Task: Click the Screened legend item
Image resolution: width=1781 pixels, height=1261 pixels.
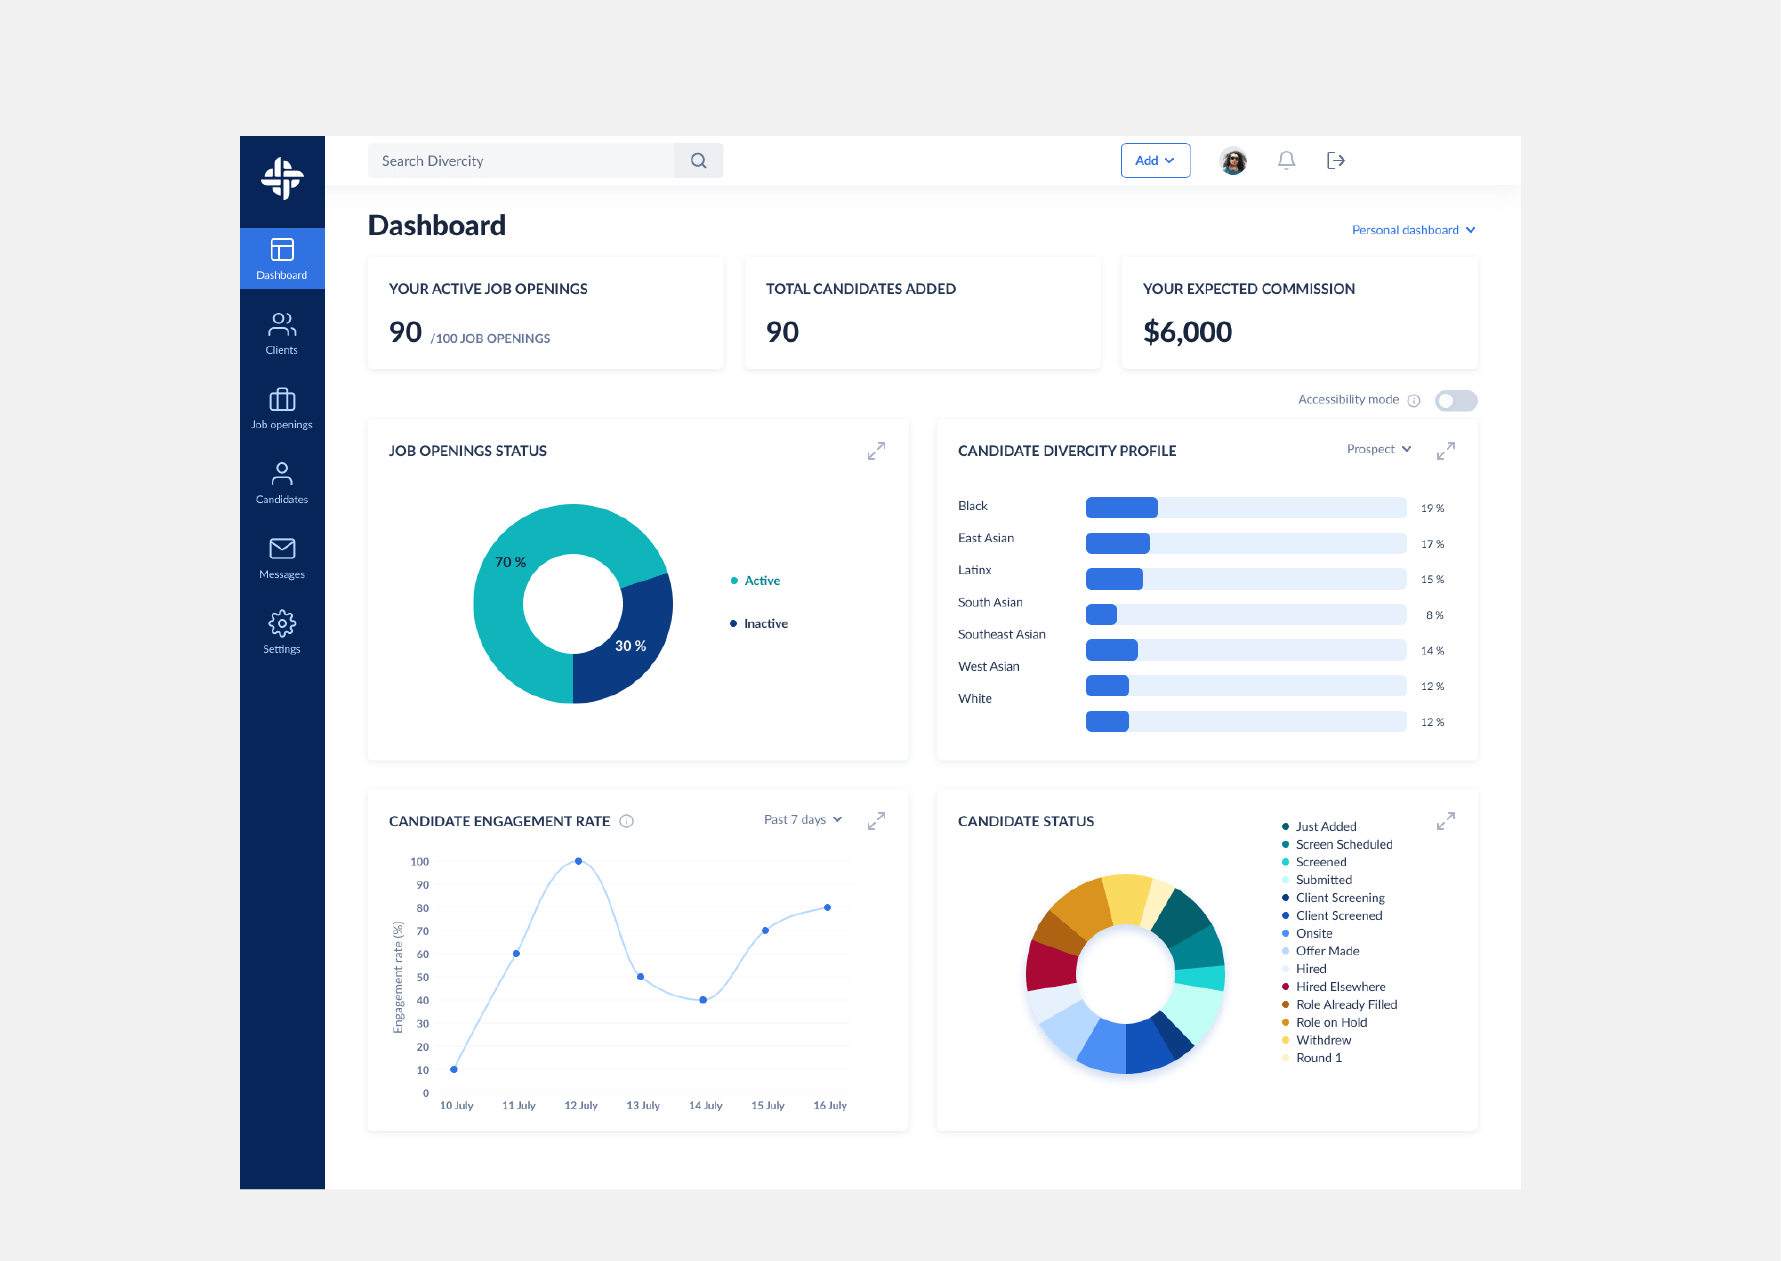Action: click(x=1314, y=862)
